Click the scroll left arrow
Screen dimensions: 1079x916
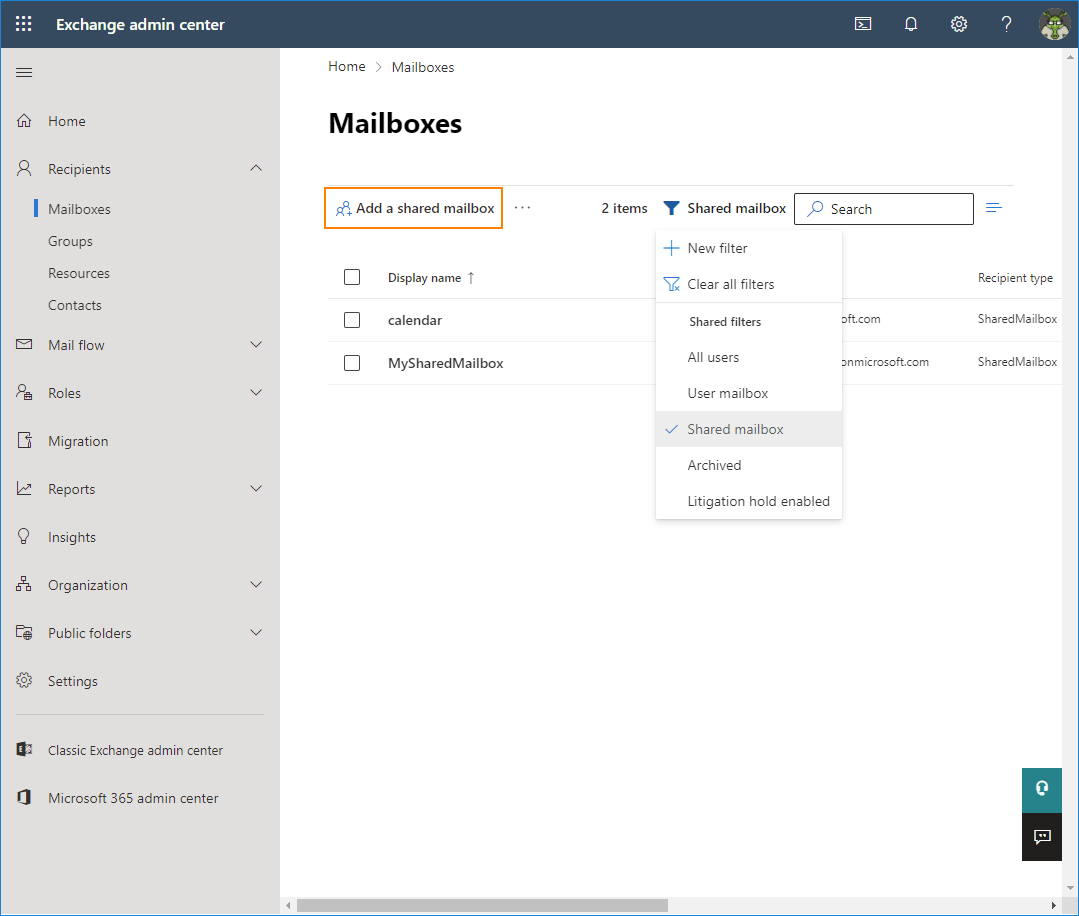click(x=288, y=905)
